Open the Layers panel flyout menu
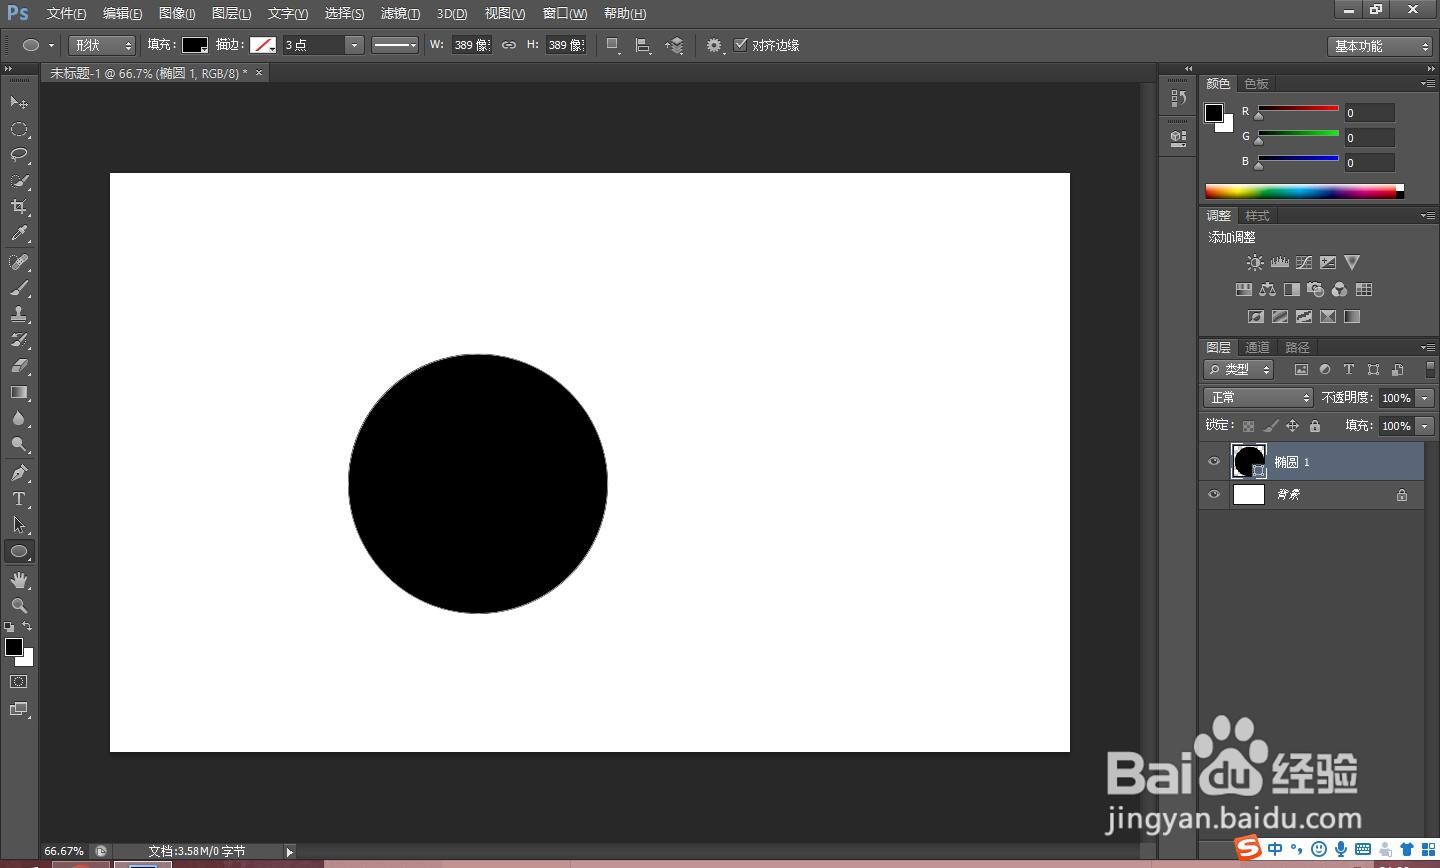Screen dimensions: 1440x868 pos(1427,347)
